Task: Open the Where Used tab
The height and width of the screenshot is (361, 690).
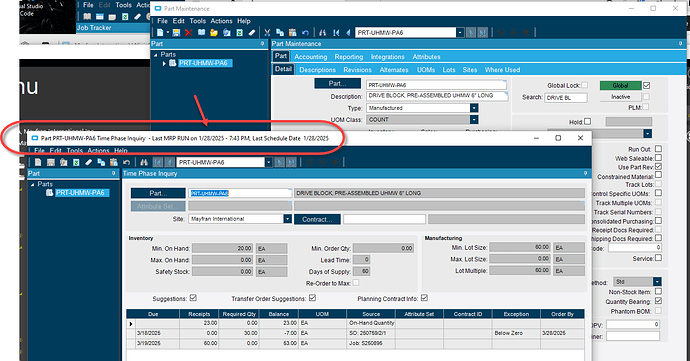Action: 502,70
